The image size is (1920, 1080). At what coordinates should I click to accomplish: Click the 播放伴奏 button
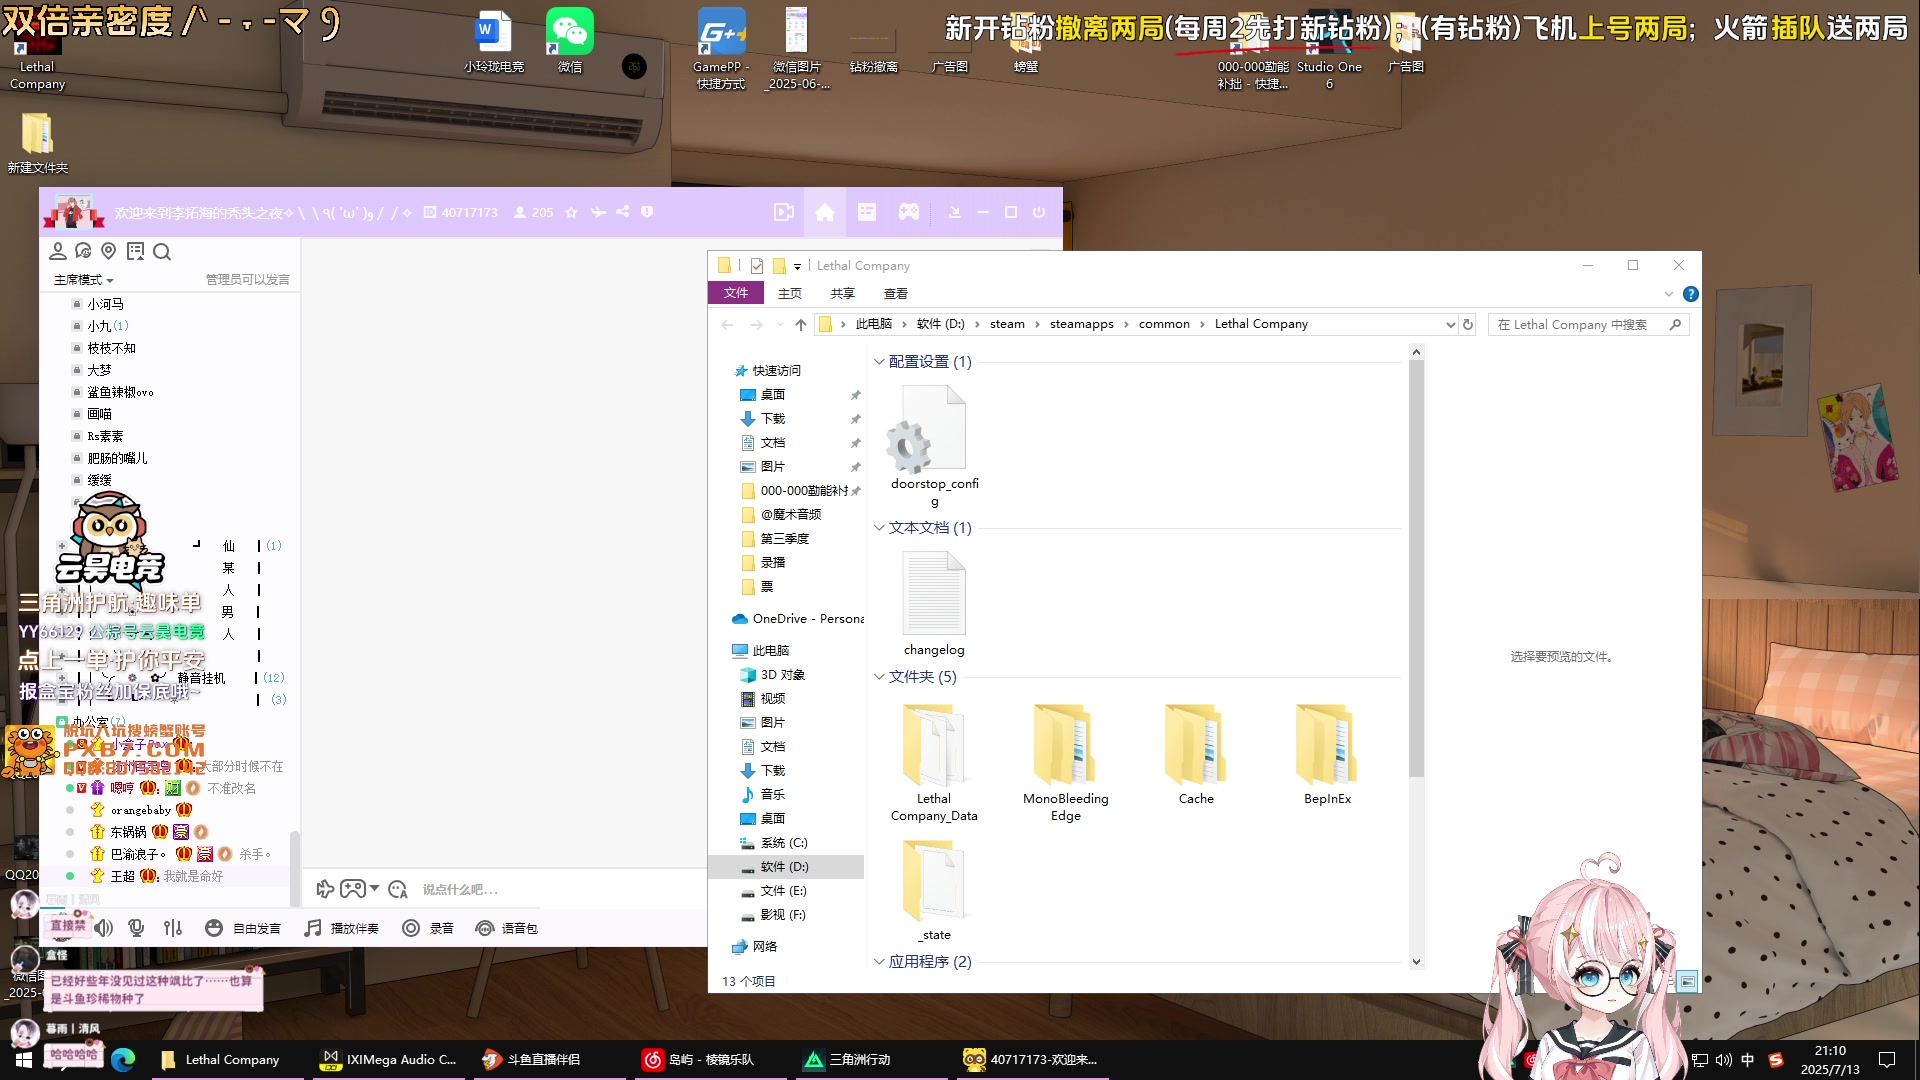(342, 928)
